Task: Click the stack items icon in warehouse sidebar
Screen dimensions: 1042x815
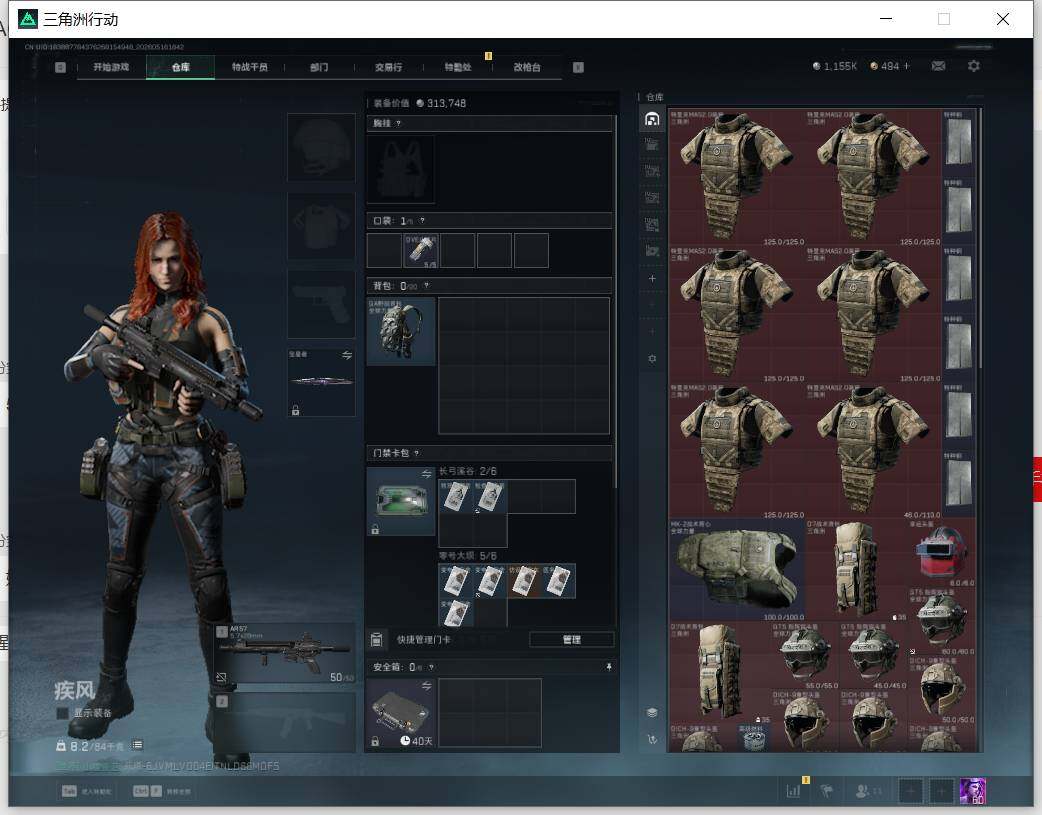Action: (x=652, y=713)
